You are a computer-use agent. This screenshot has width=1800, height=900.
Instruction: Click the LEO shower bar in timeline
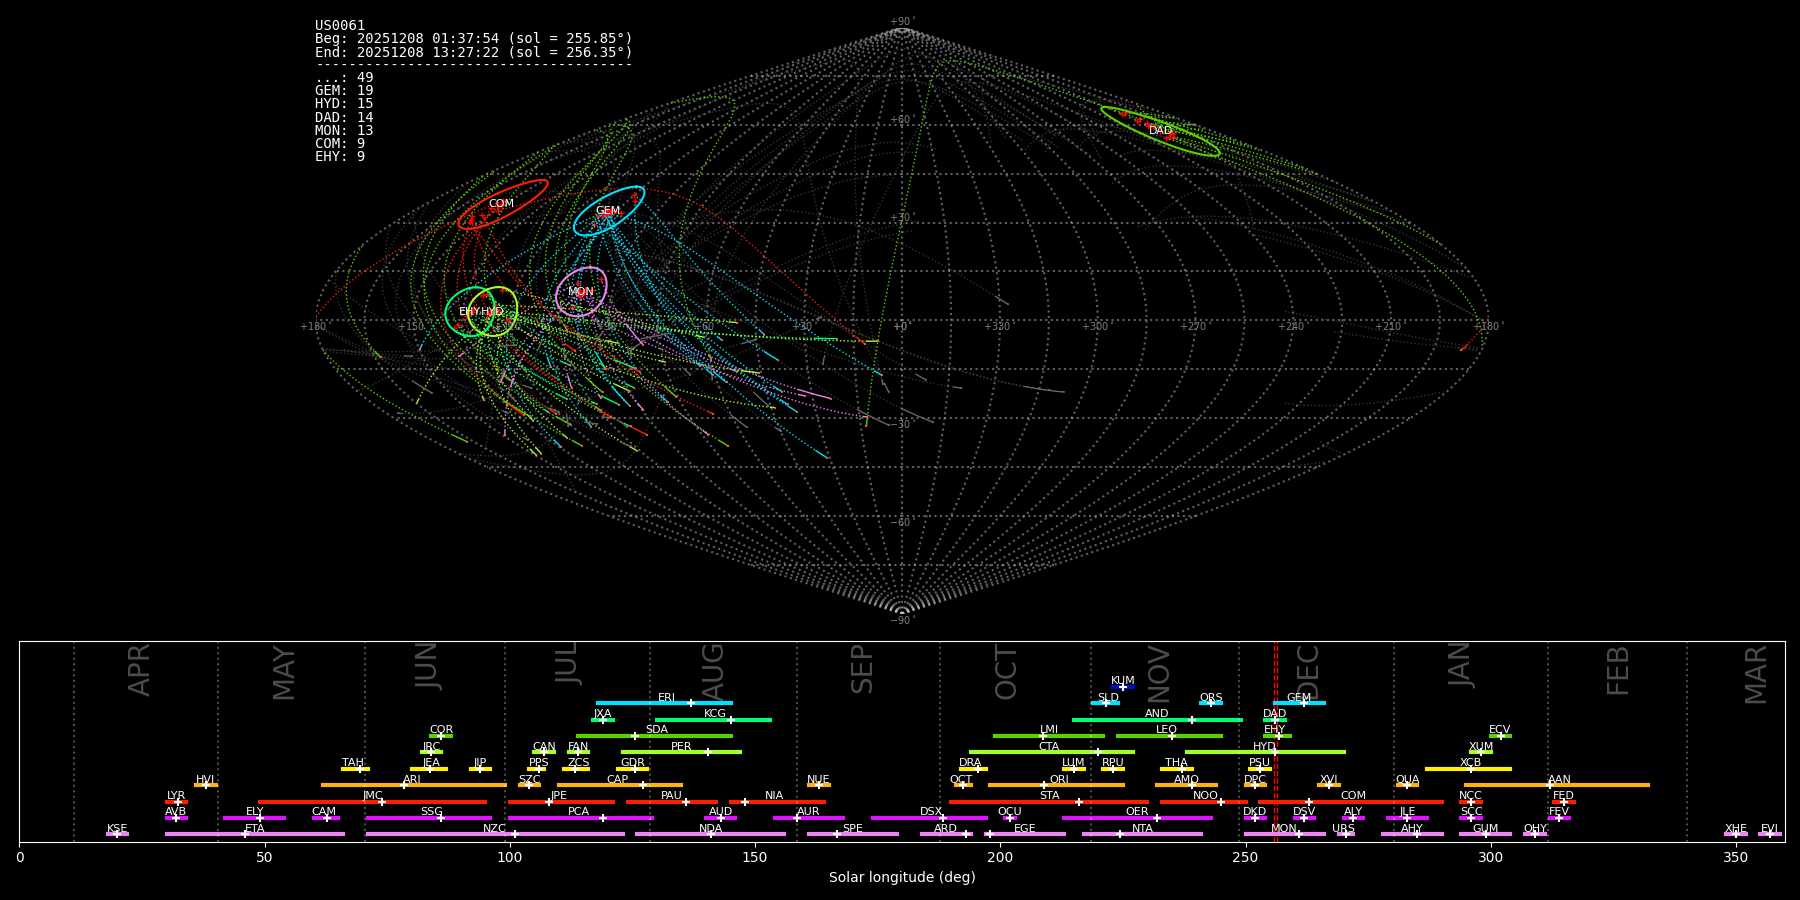[1169, 736]
